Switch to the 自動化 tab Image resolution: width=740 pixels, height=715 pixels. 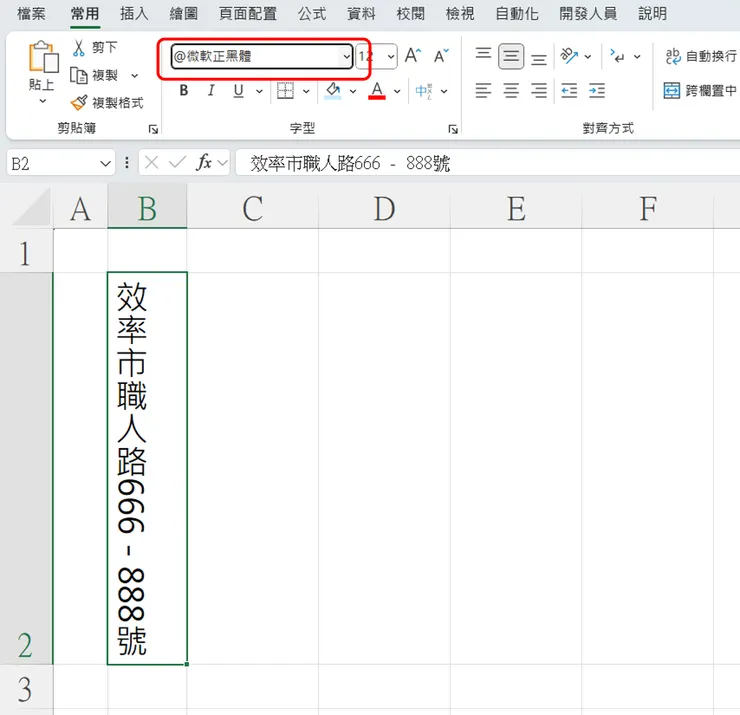pyautogui.click(x=517, y=14)
